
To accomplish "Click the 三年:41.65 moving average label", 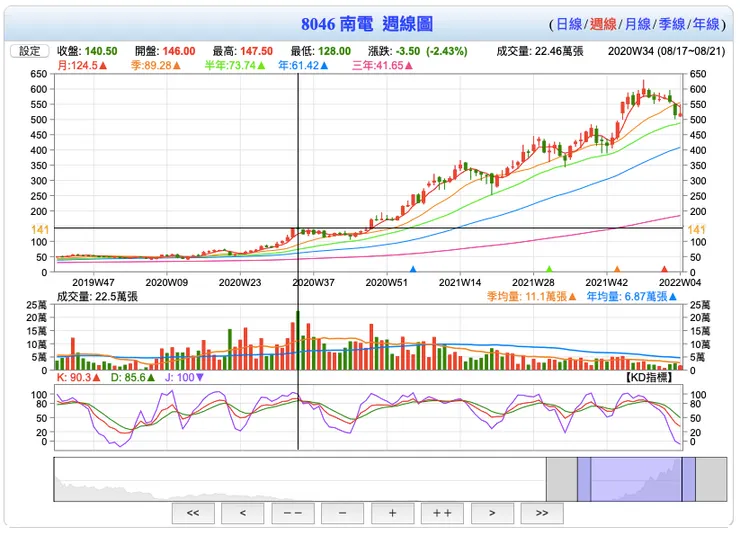I will (382, 65).
